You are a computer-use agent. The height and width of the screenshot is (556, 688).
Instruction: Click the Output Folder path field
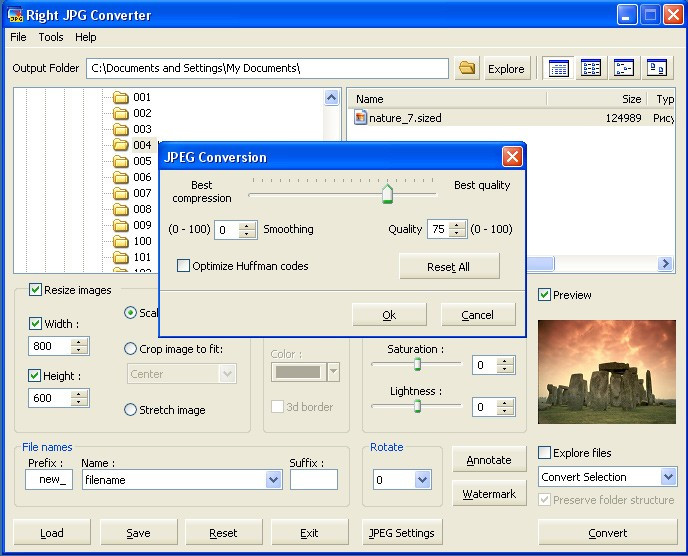pos(267,68)
